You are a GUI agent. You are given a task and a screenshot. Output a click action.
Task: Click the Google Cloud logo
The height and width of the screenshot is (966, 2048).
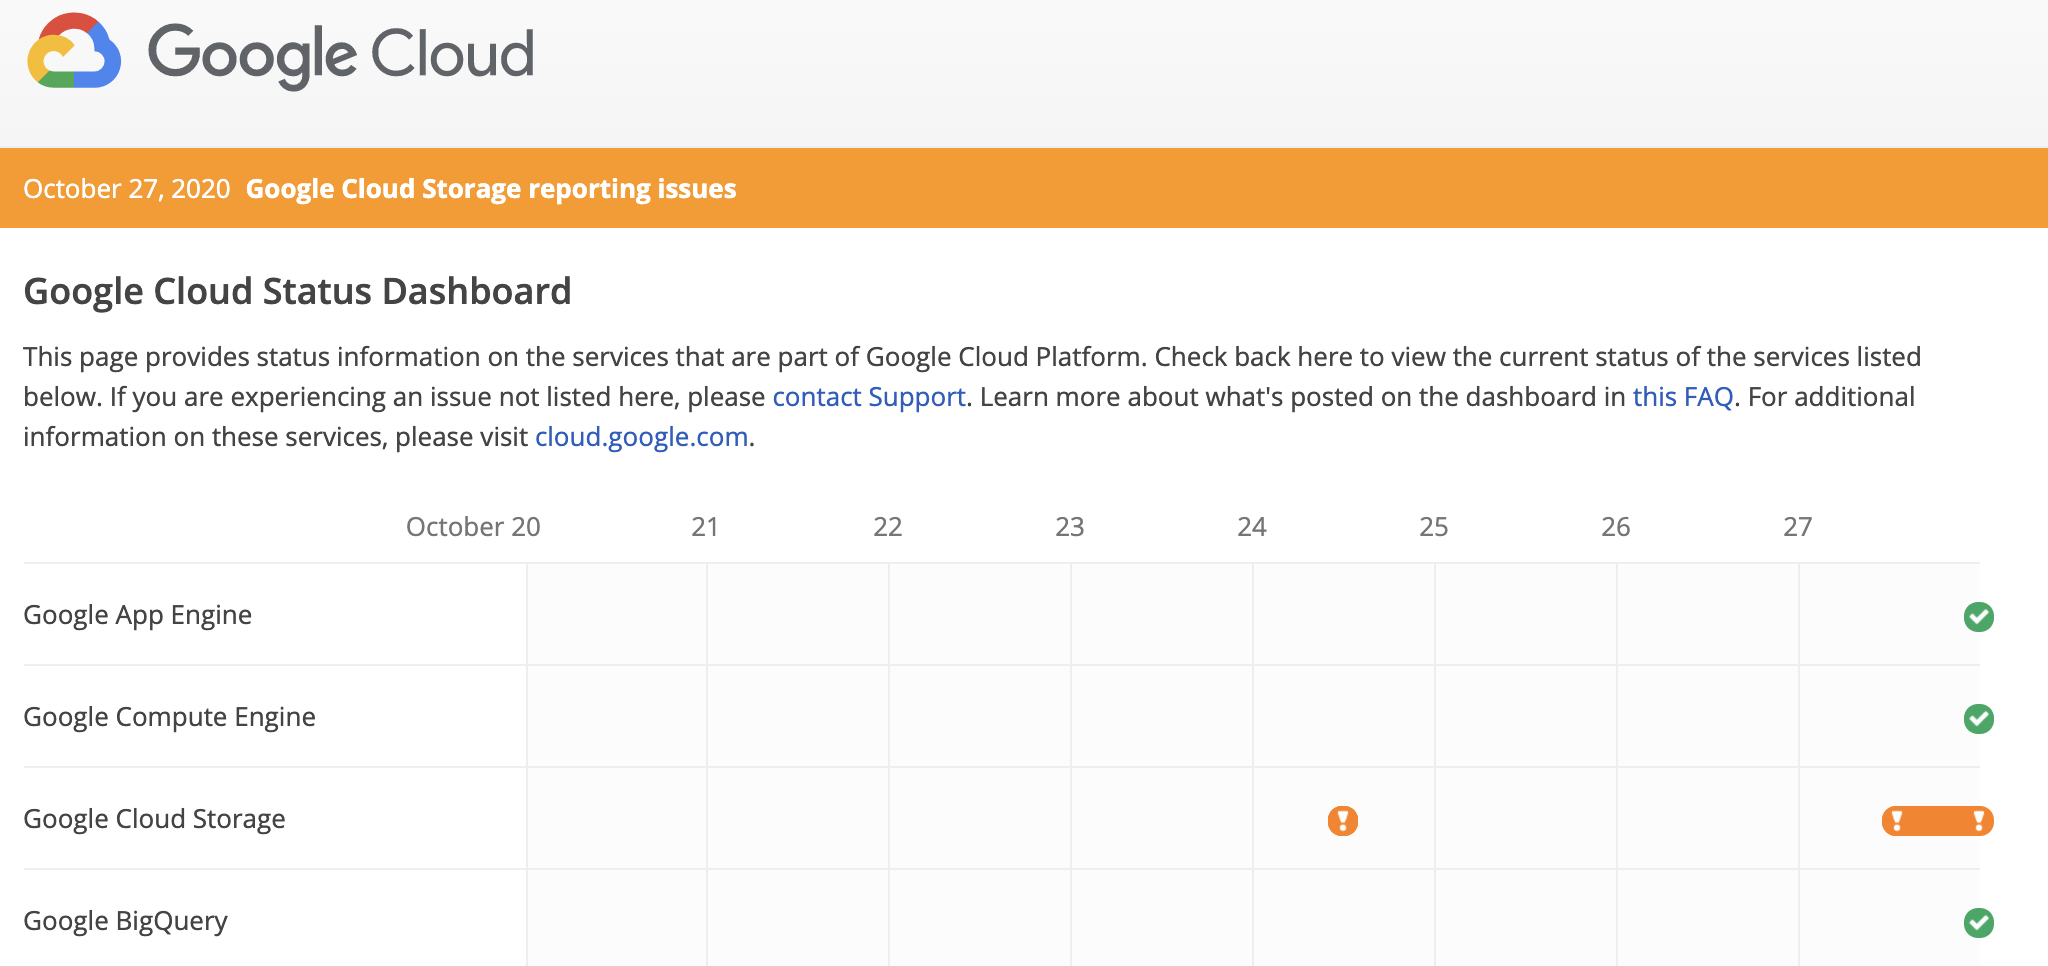[280, 53]
